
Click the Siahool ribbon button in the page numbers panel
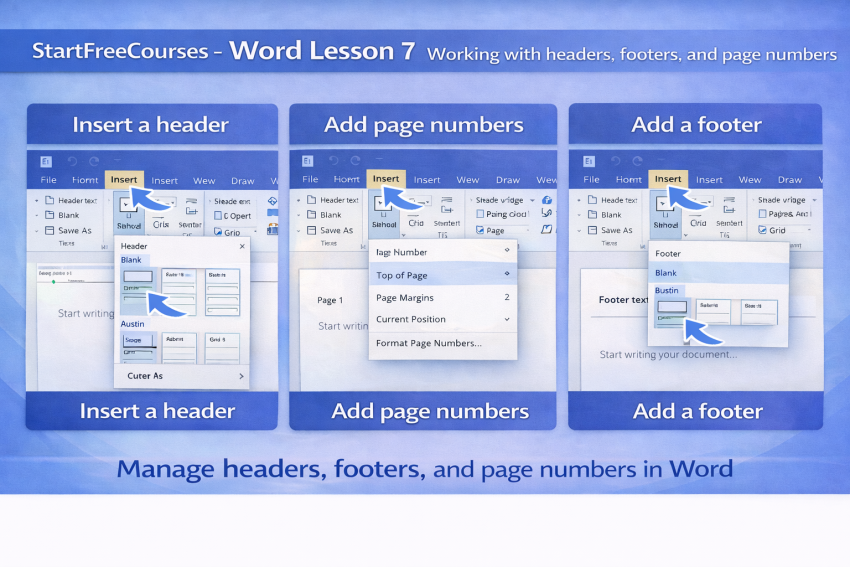tap(384, 212)
